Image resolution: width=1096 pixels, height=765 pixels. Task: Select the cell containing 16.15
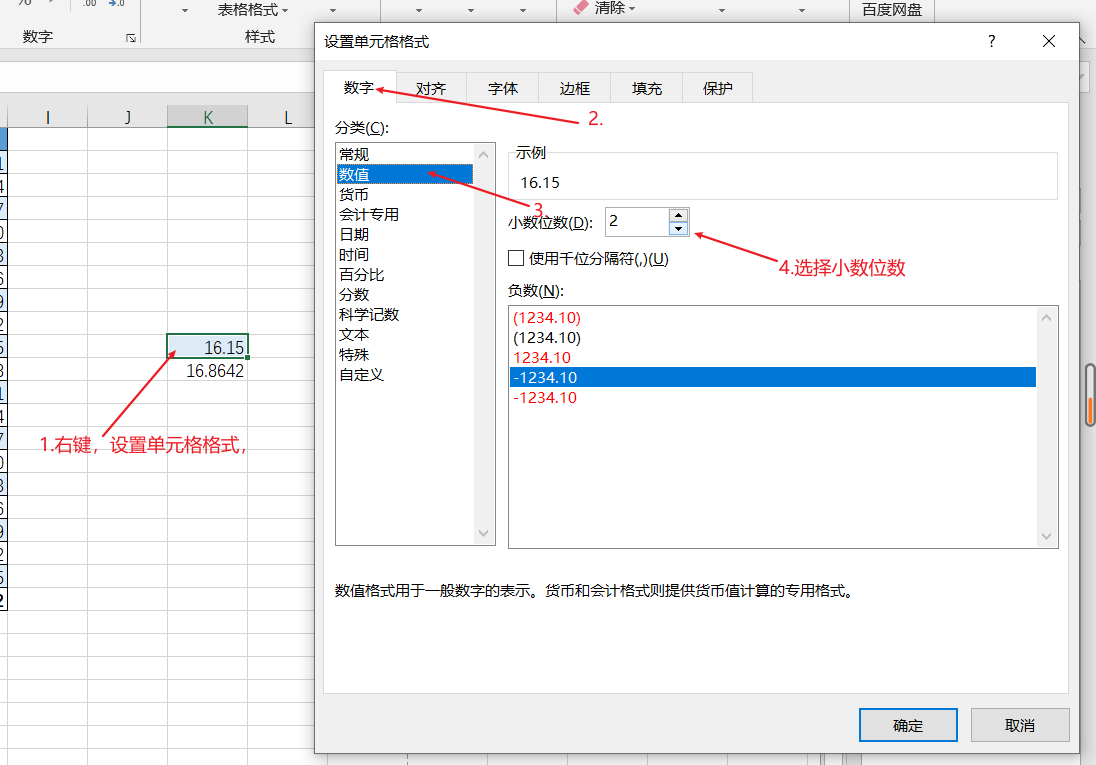point(208,347)
